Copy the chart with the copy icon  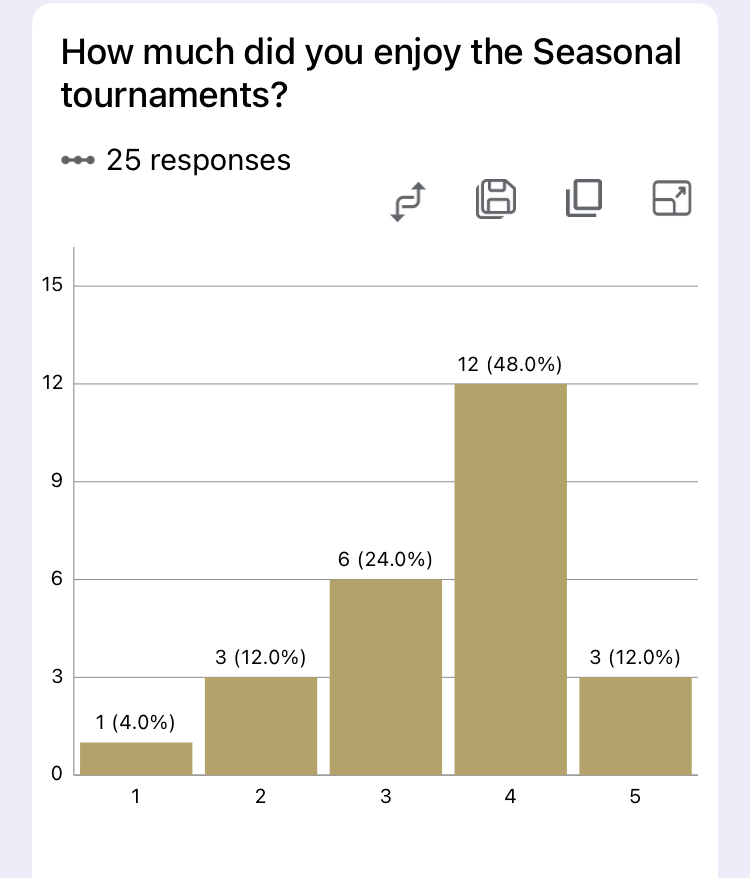click(584, 198)
